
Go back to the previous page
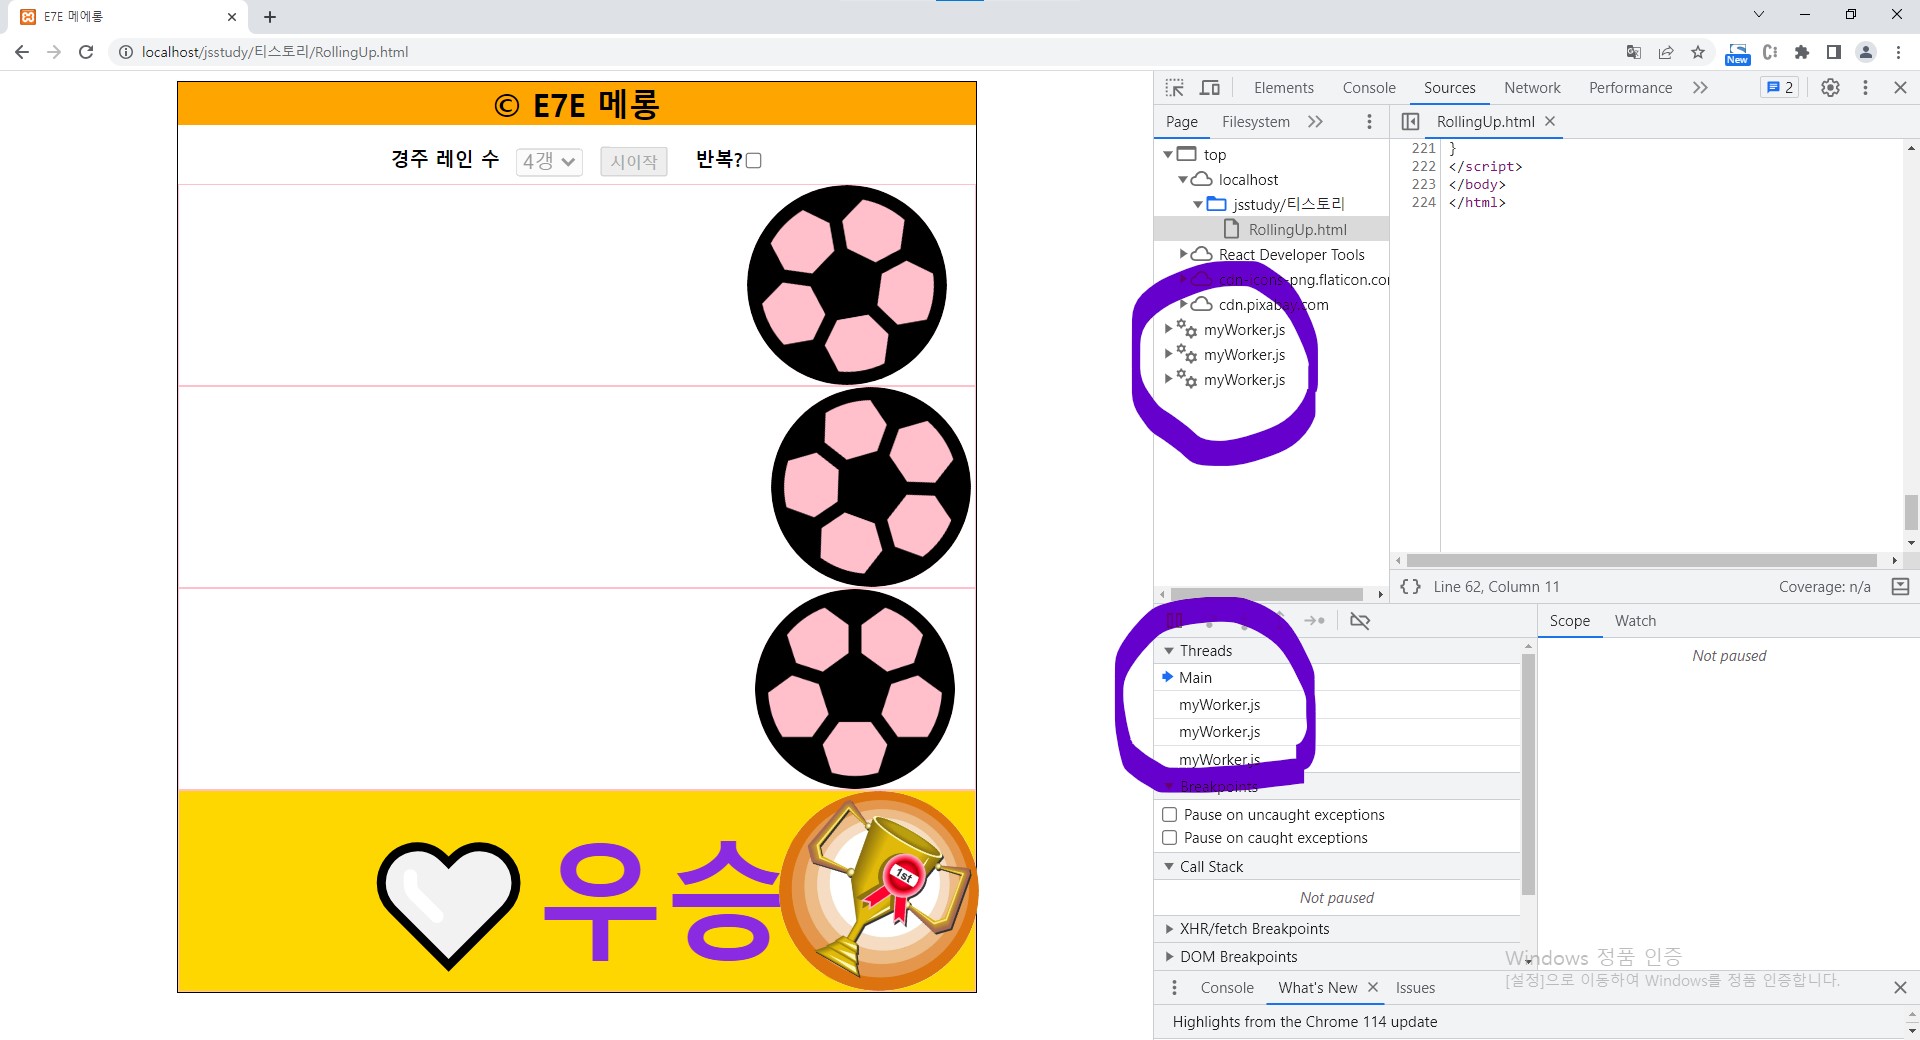pyautogui.click(x=22, y=52)
